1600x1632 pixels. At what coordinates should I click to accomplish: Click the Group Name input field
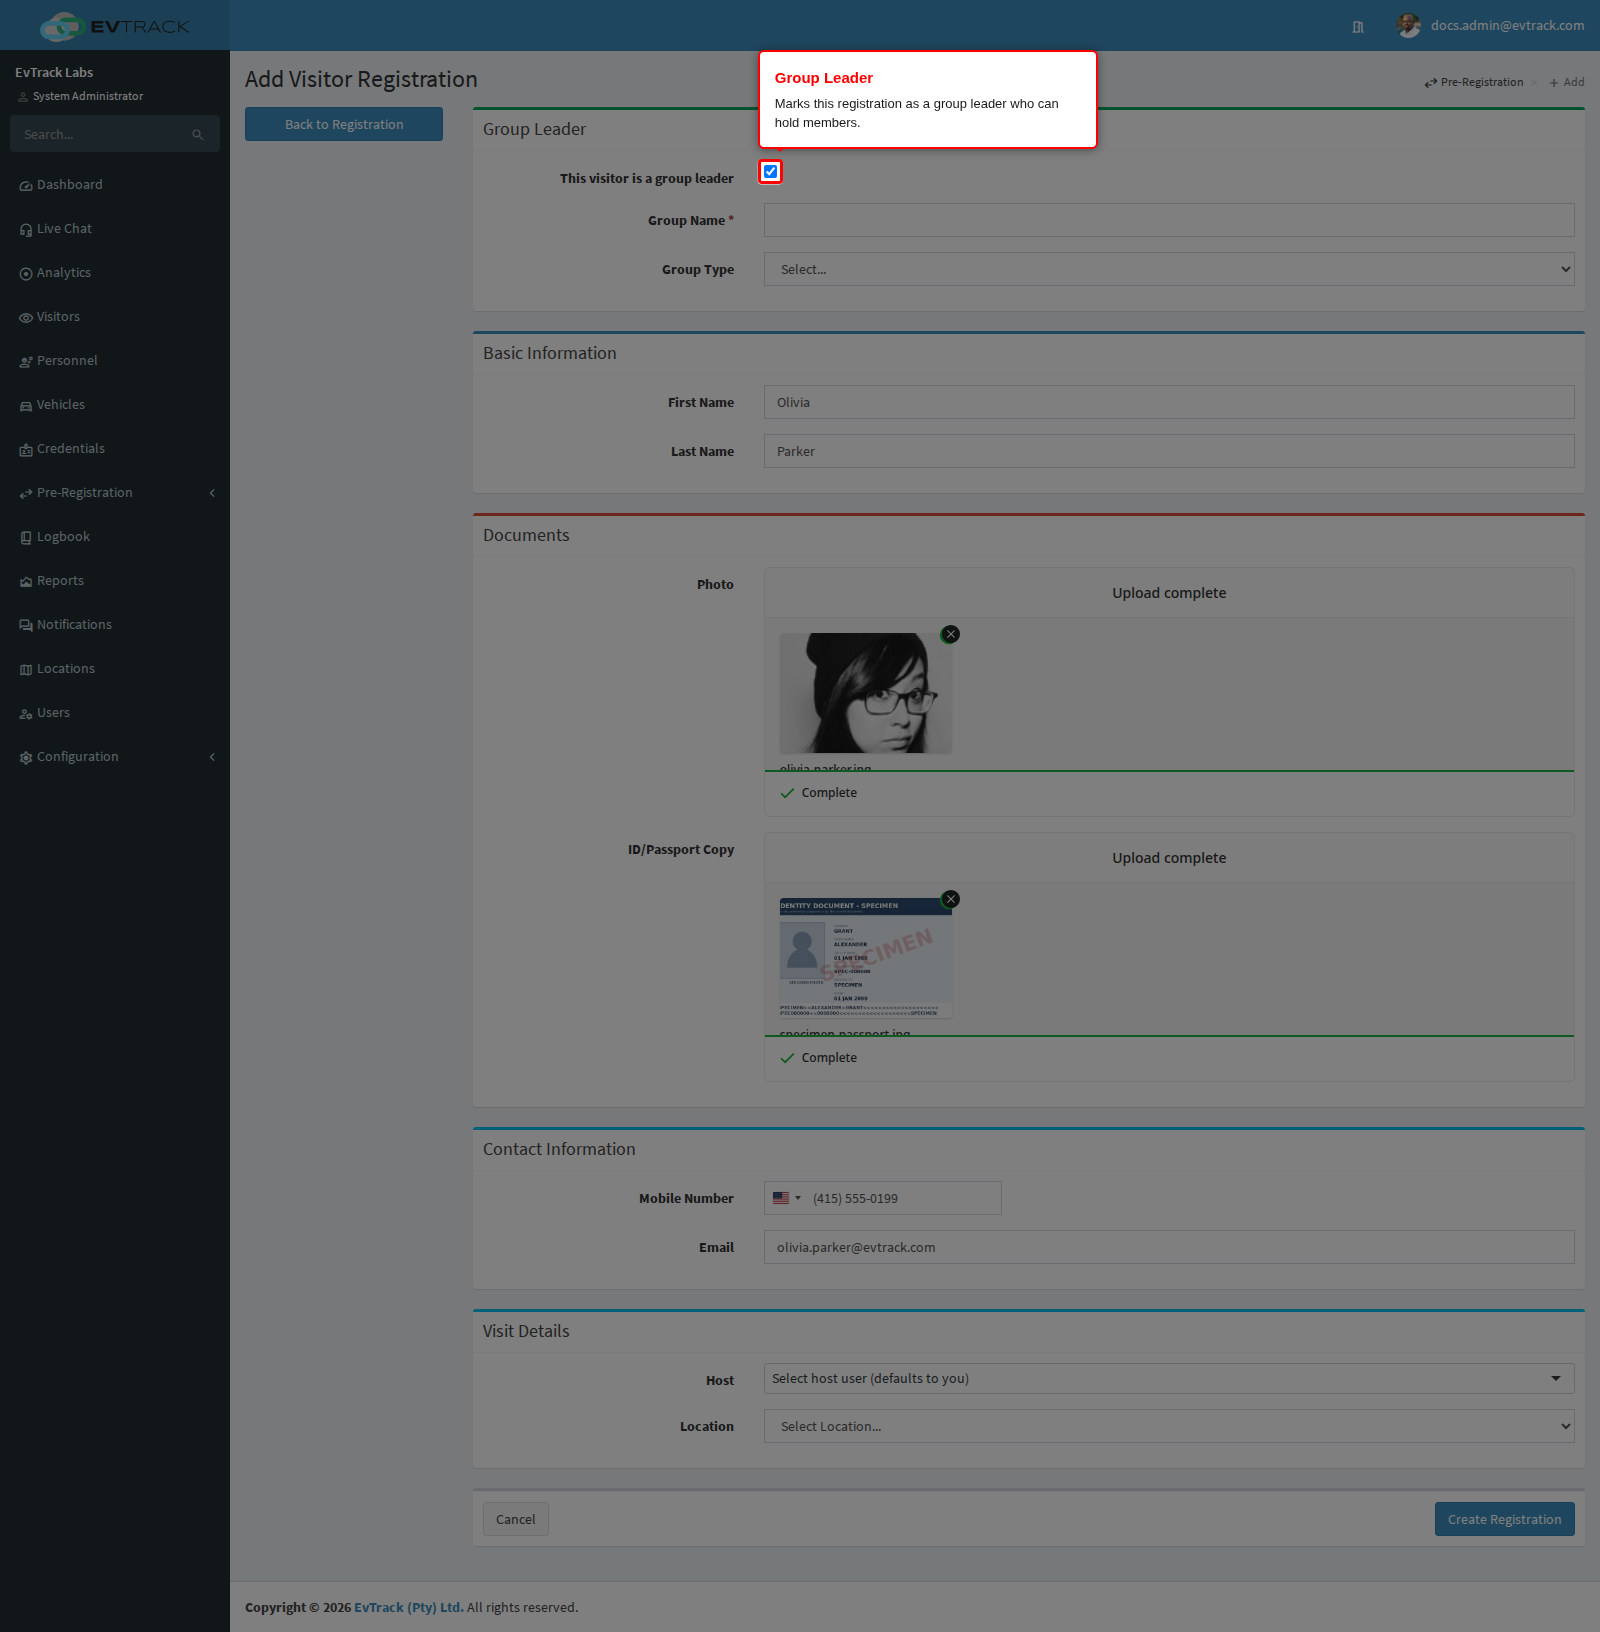[1169, 220]
